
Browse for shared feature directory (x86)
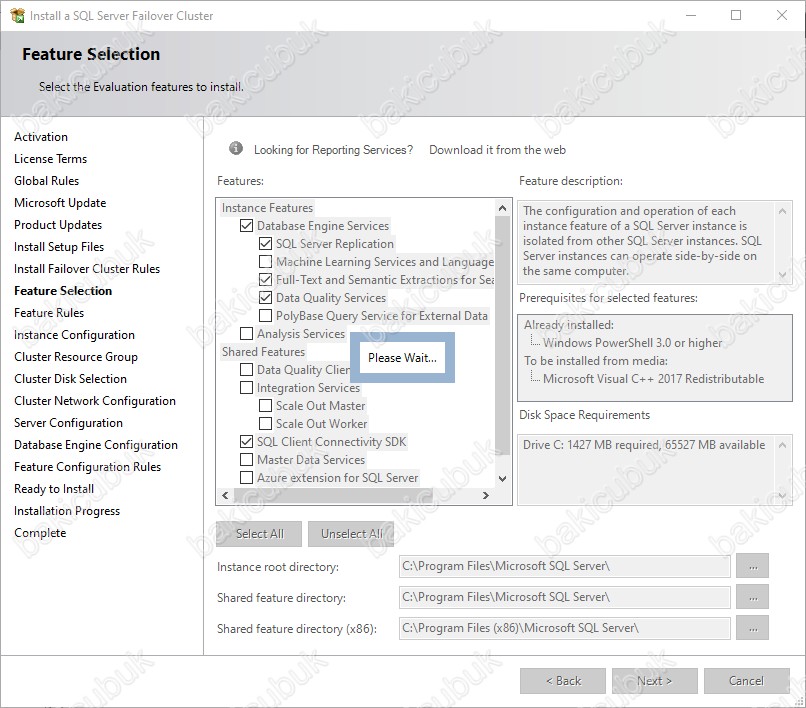tap(753, 628)
